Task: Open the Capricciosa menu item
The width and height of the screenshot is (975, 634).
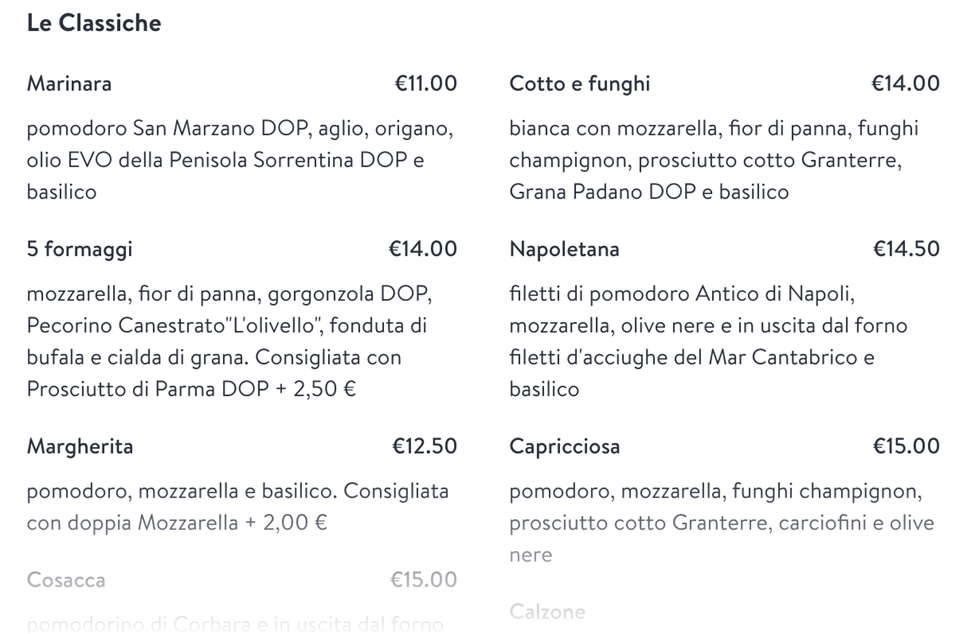Action: [565, 446]
